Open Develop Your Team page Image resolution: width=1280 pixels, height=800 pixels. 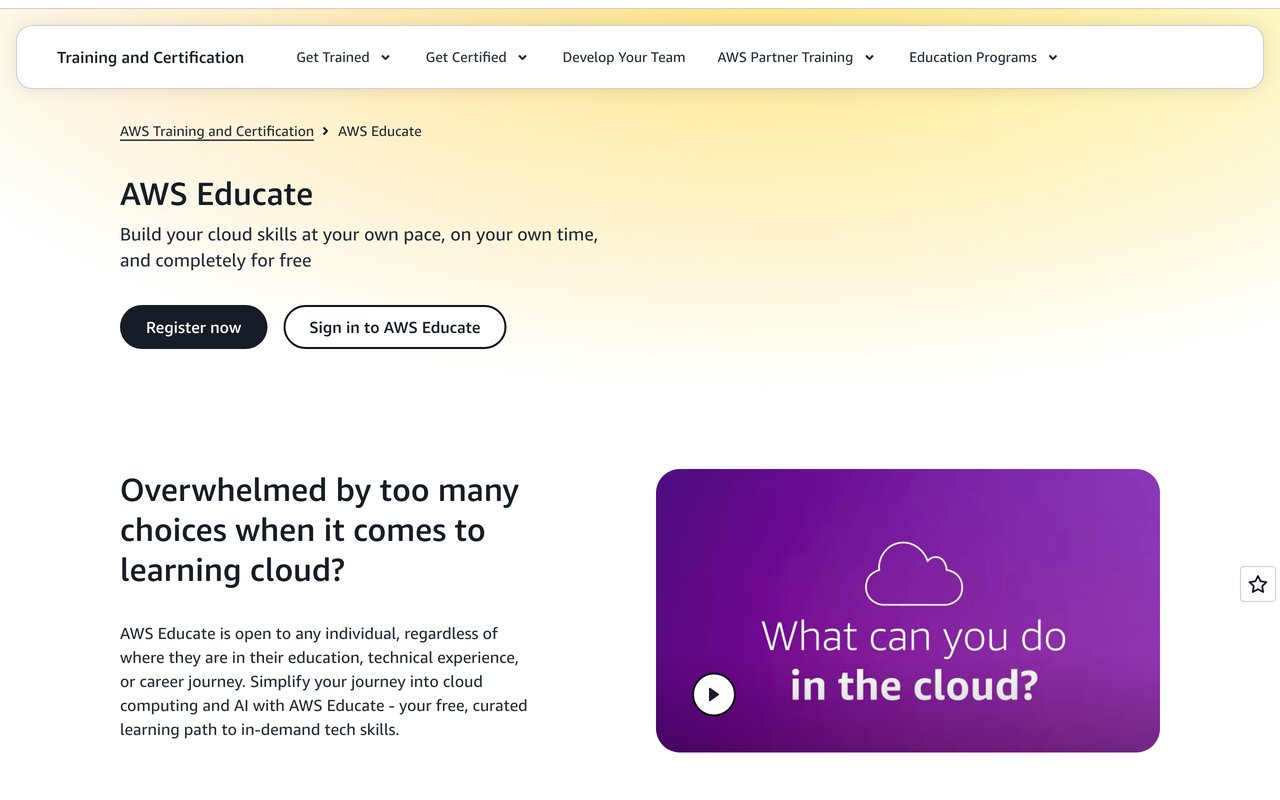click(624, 57)
